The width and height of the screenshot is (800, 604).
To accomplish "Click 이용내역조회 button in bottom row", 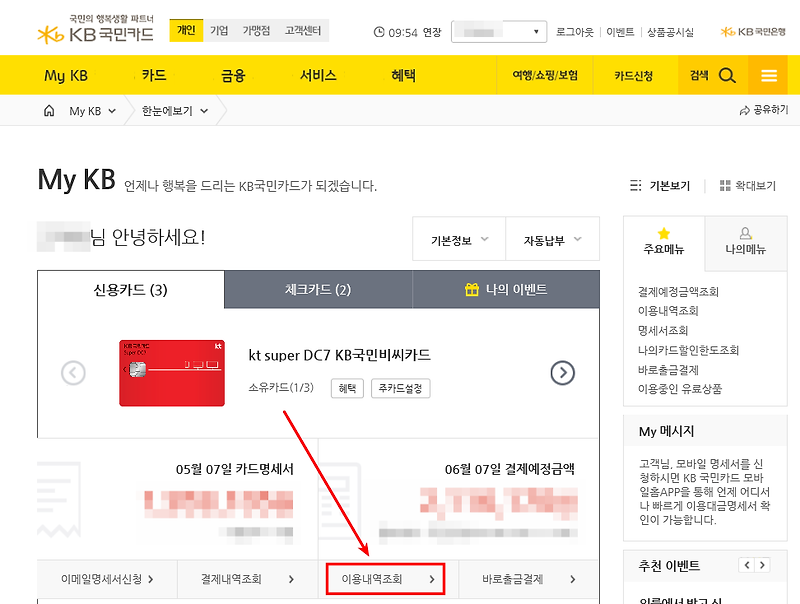I will click(x=386, y=579).
